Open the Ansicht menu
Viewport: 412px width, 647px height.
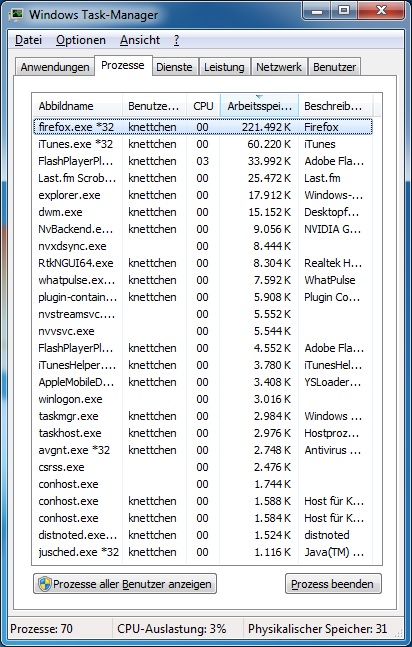pos(140,40)
